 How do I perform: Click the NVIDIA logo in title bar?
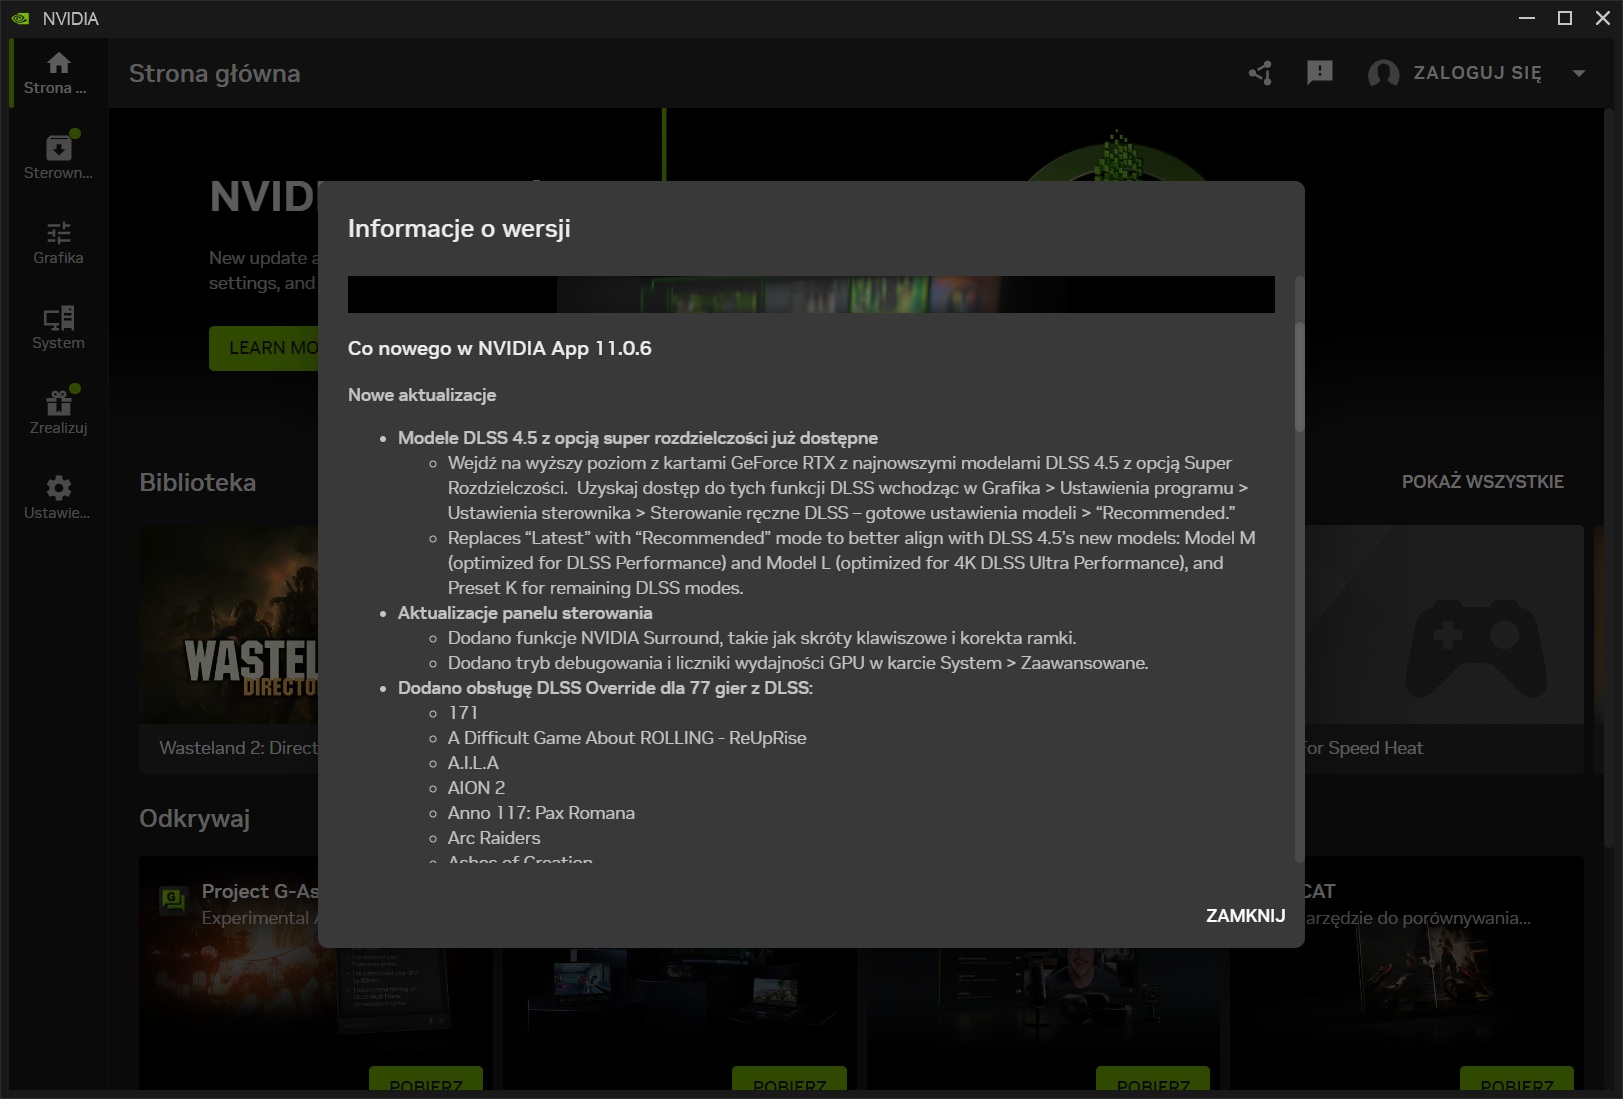coord(20,18)
